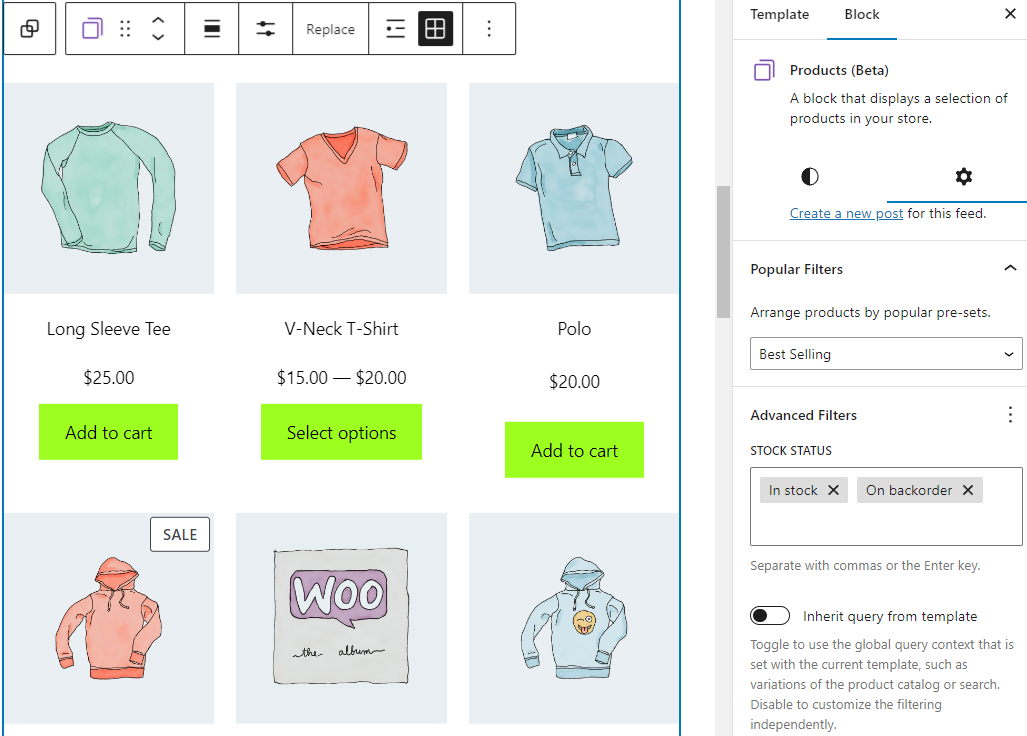Switch products to list view layout

(x=395, y=28)
